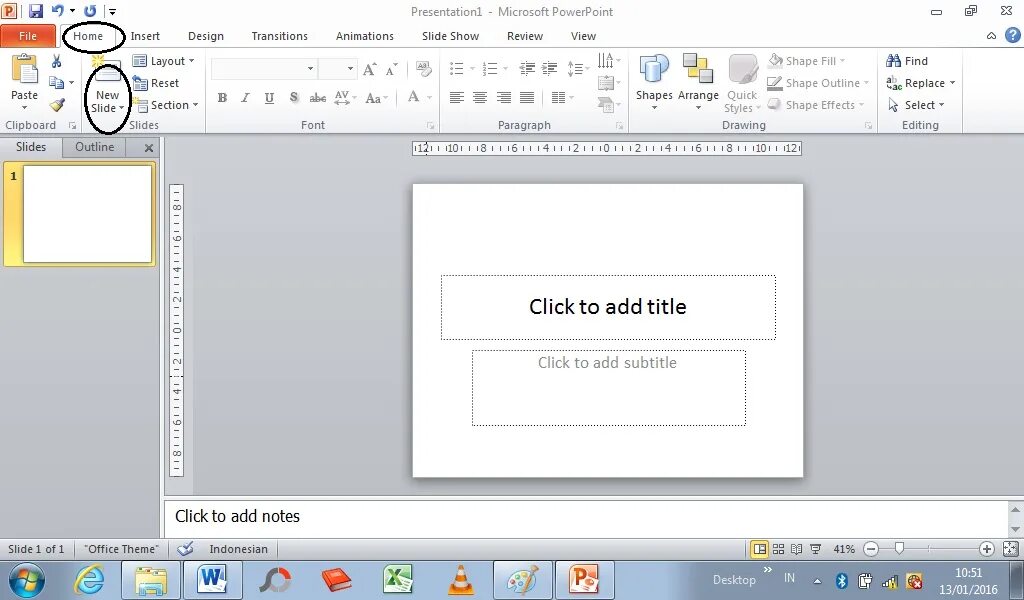Click the Cut scissors icon
The width and height of the screenshot is (1024, 600).
56,61
